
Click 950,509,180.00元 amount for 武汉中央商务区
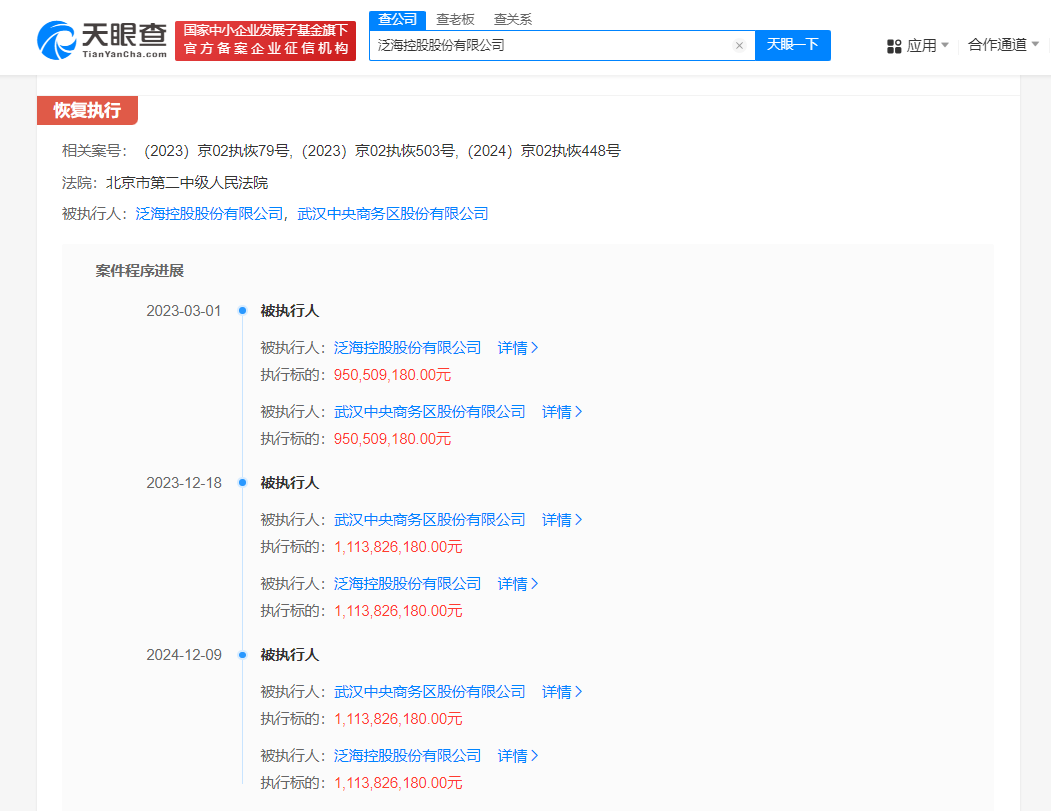[392, 439]
